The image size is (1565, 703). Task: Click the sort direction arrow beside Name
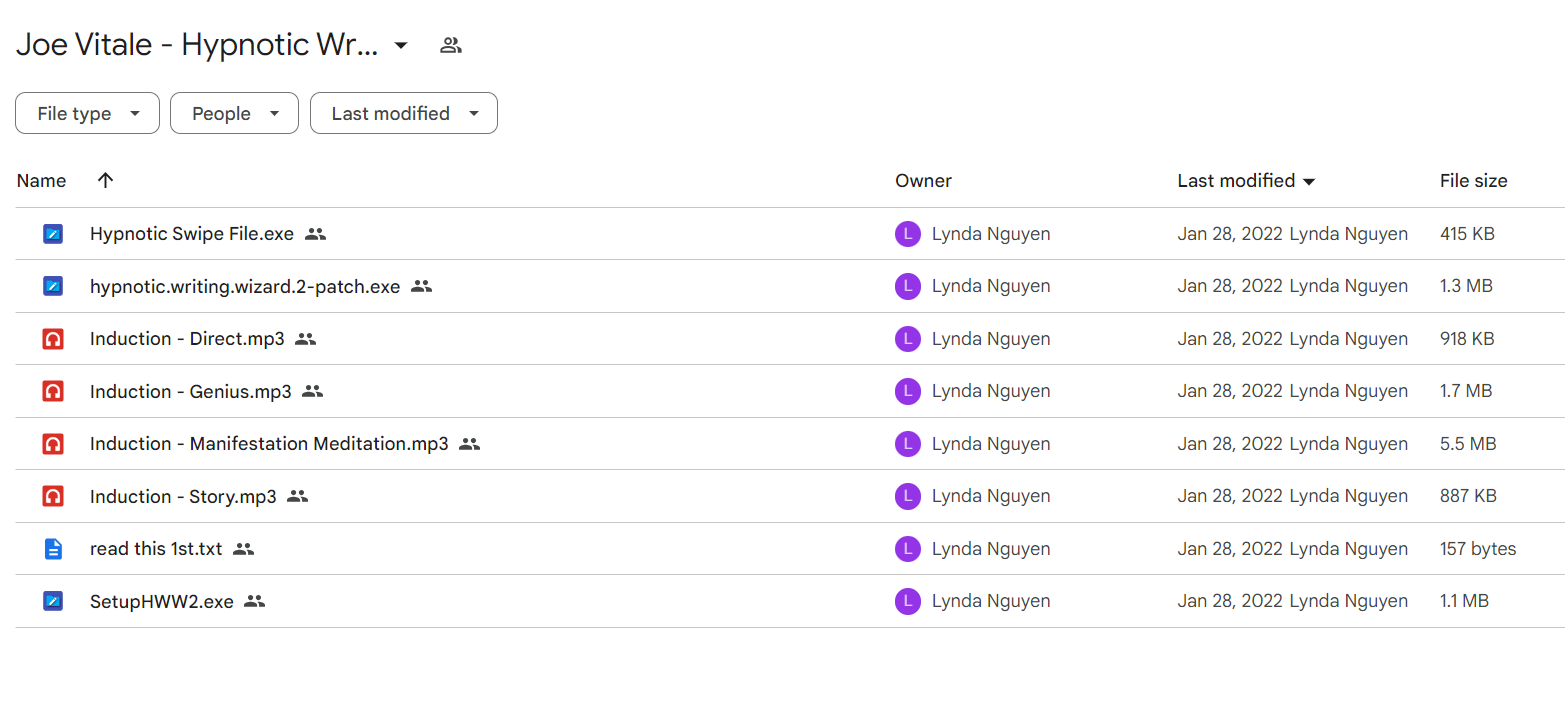[106, 180]
